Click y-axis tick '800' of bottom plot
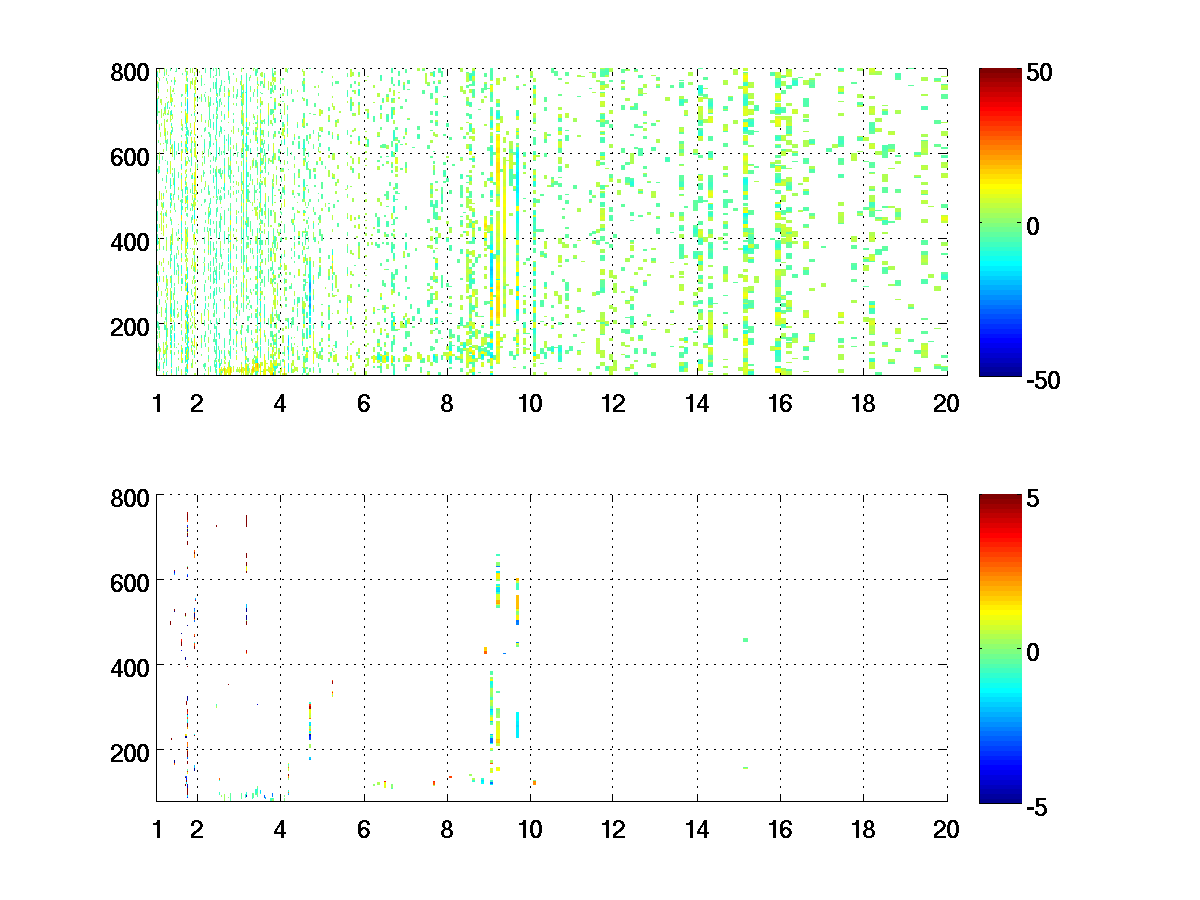1200x900 pixels. coord(130,497)
